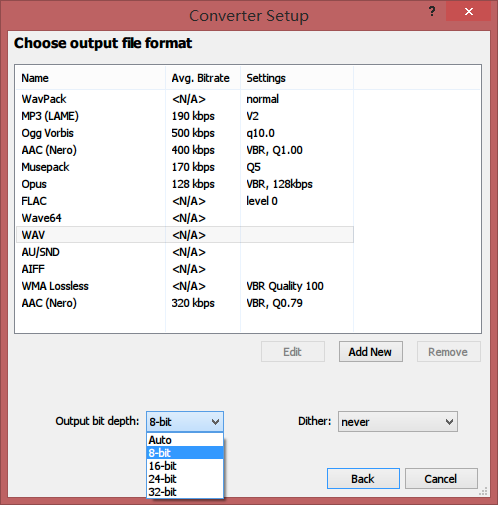This screenshot has width=498, height=505.
Task: Click the VBR, Q0.79 settings cell
Action: tap(274, 303)
